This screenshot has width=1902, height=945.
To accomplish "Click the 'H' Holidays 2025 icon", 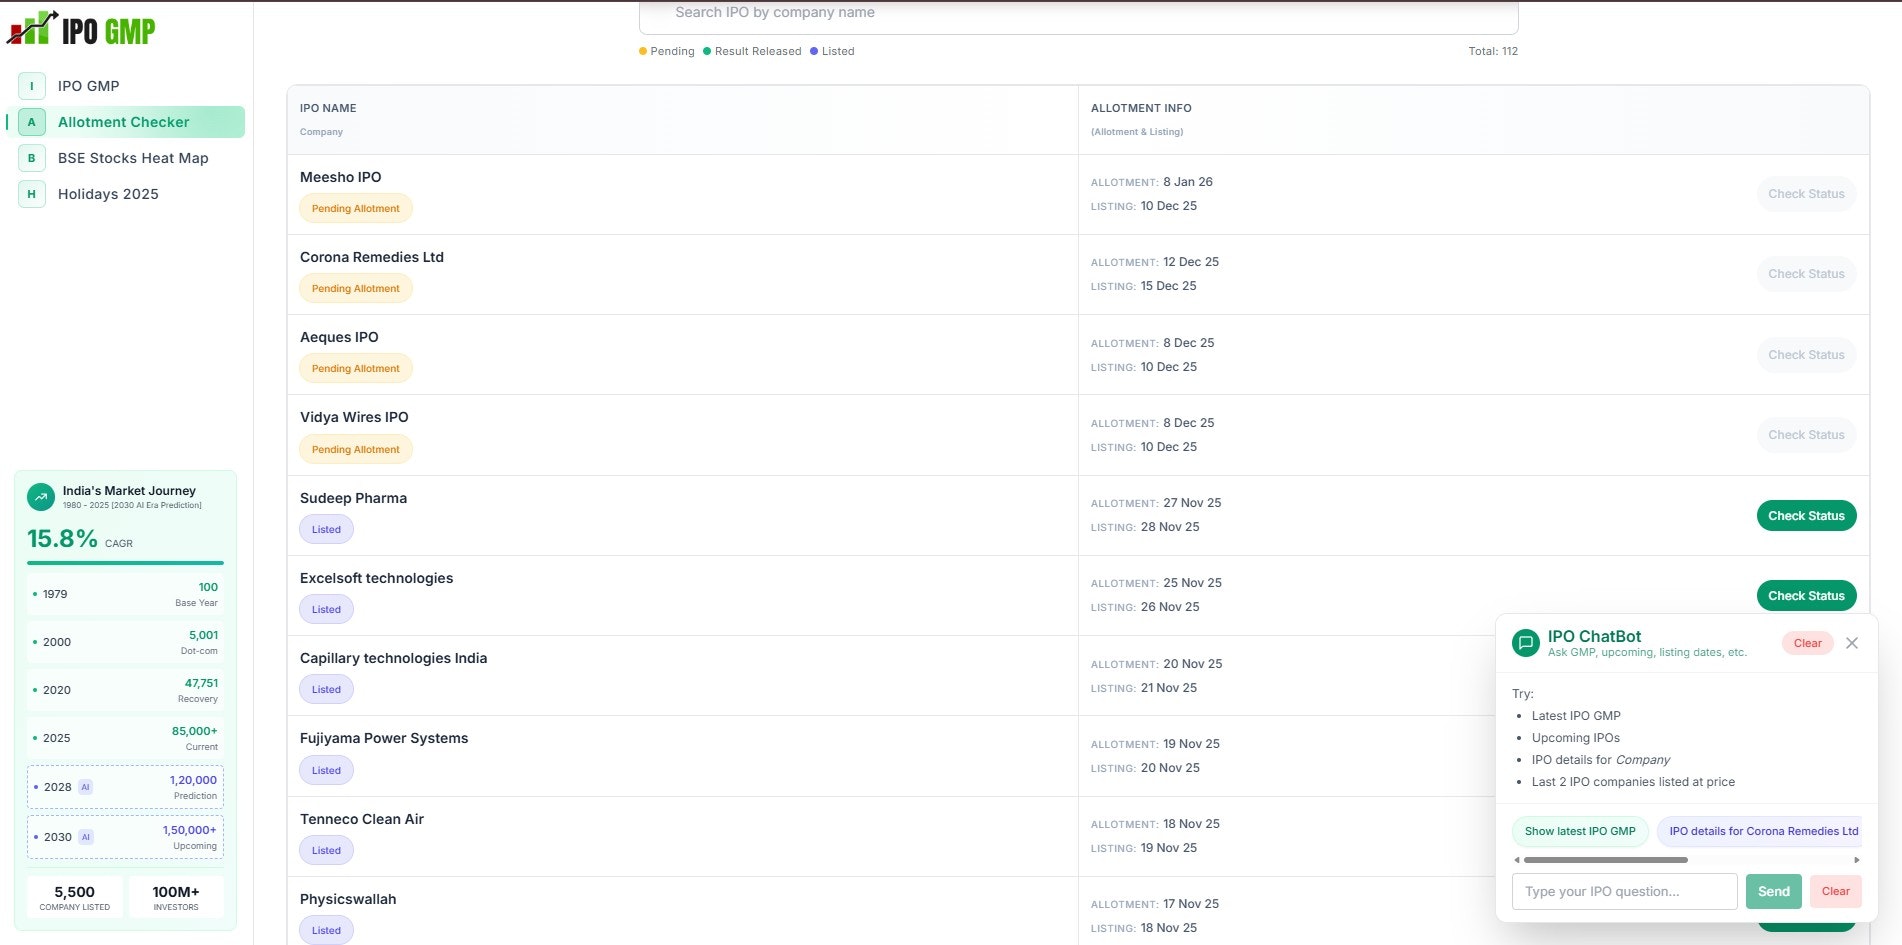I will point(31,193).
